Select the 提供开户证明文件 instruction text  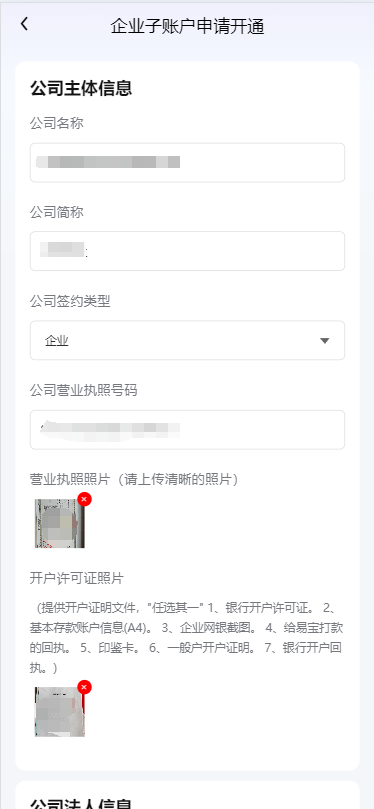tap(187, 637)
